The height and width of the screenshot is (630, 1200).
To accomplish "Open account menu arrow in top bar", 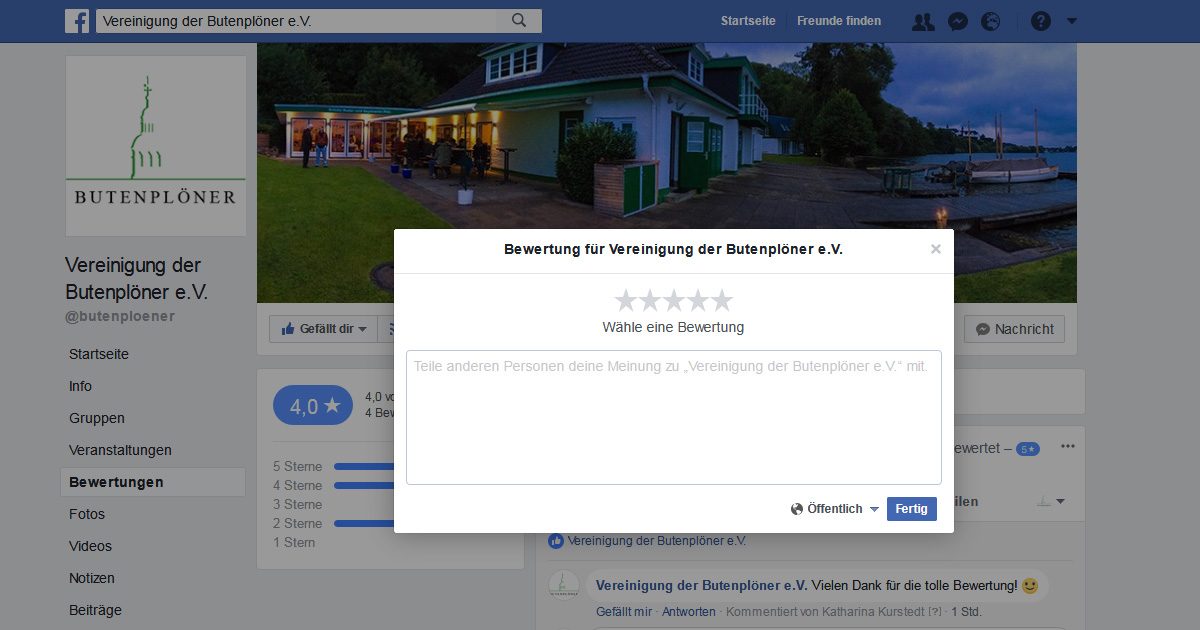I will click(x=1072, y=21).
